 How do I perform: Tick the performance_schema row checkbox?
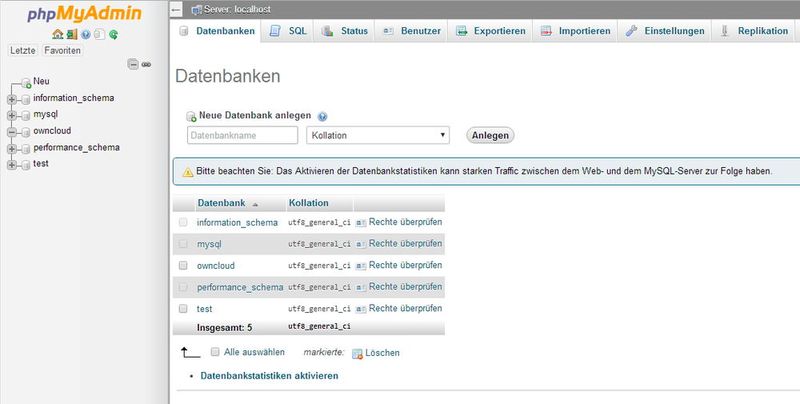point(183,287)
